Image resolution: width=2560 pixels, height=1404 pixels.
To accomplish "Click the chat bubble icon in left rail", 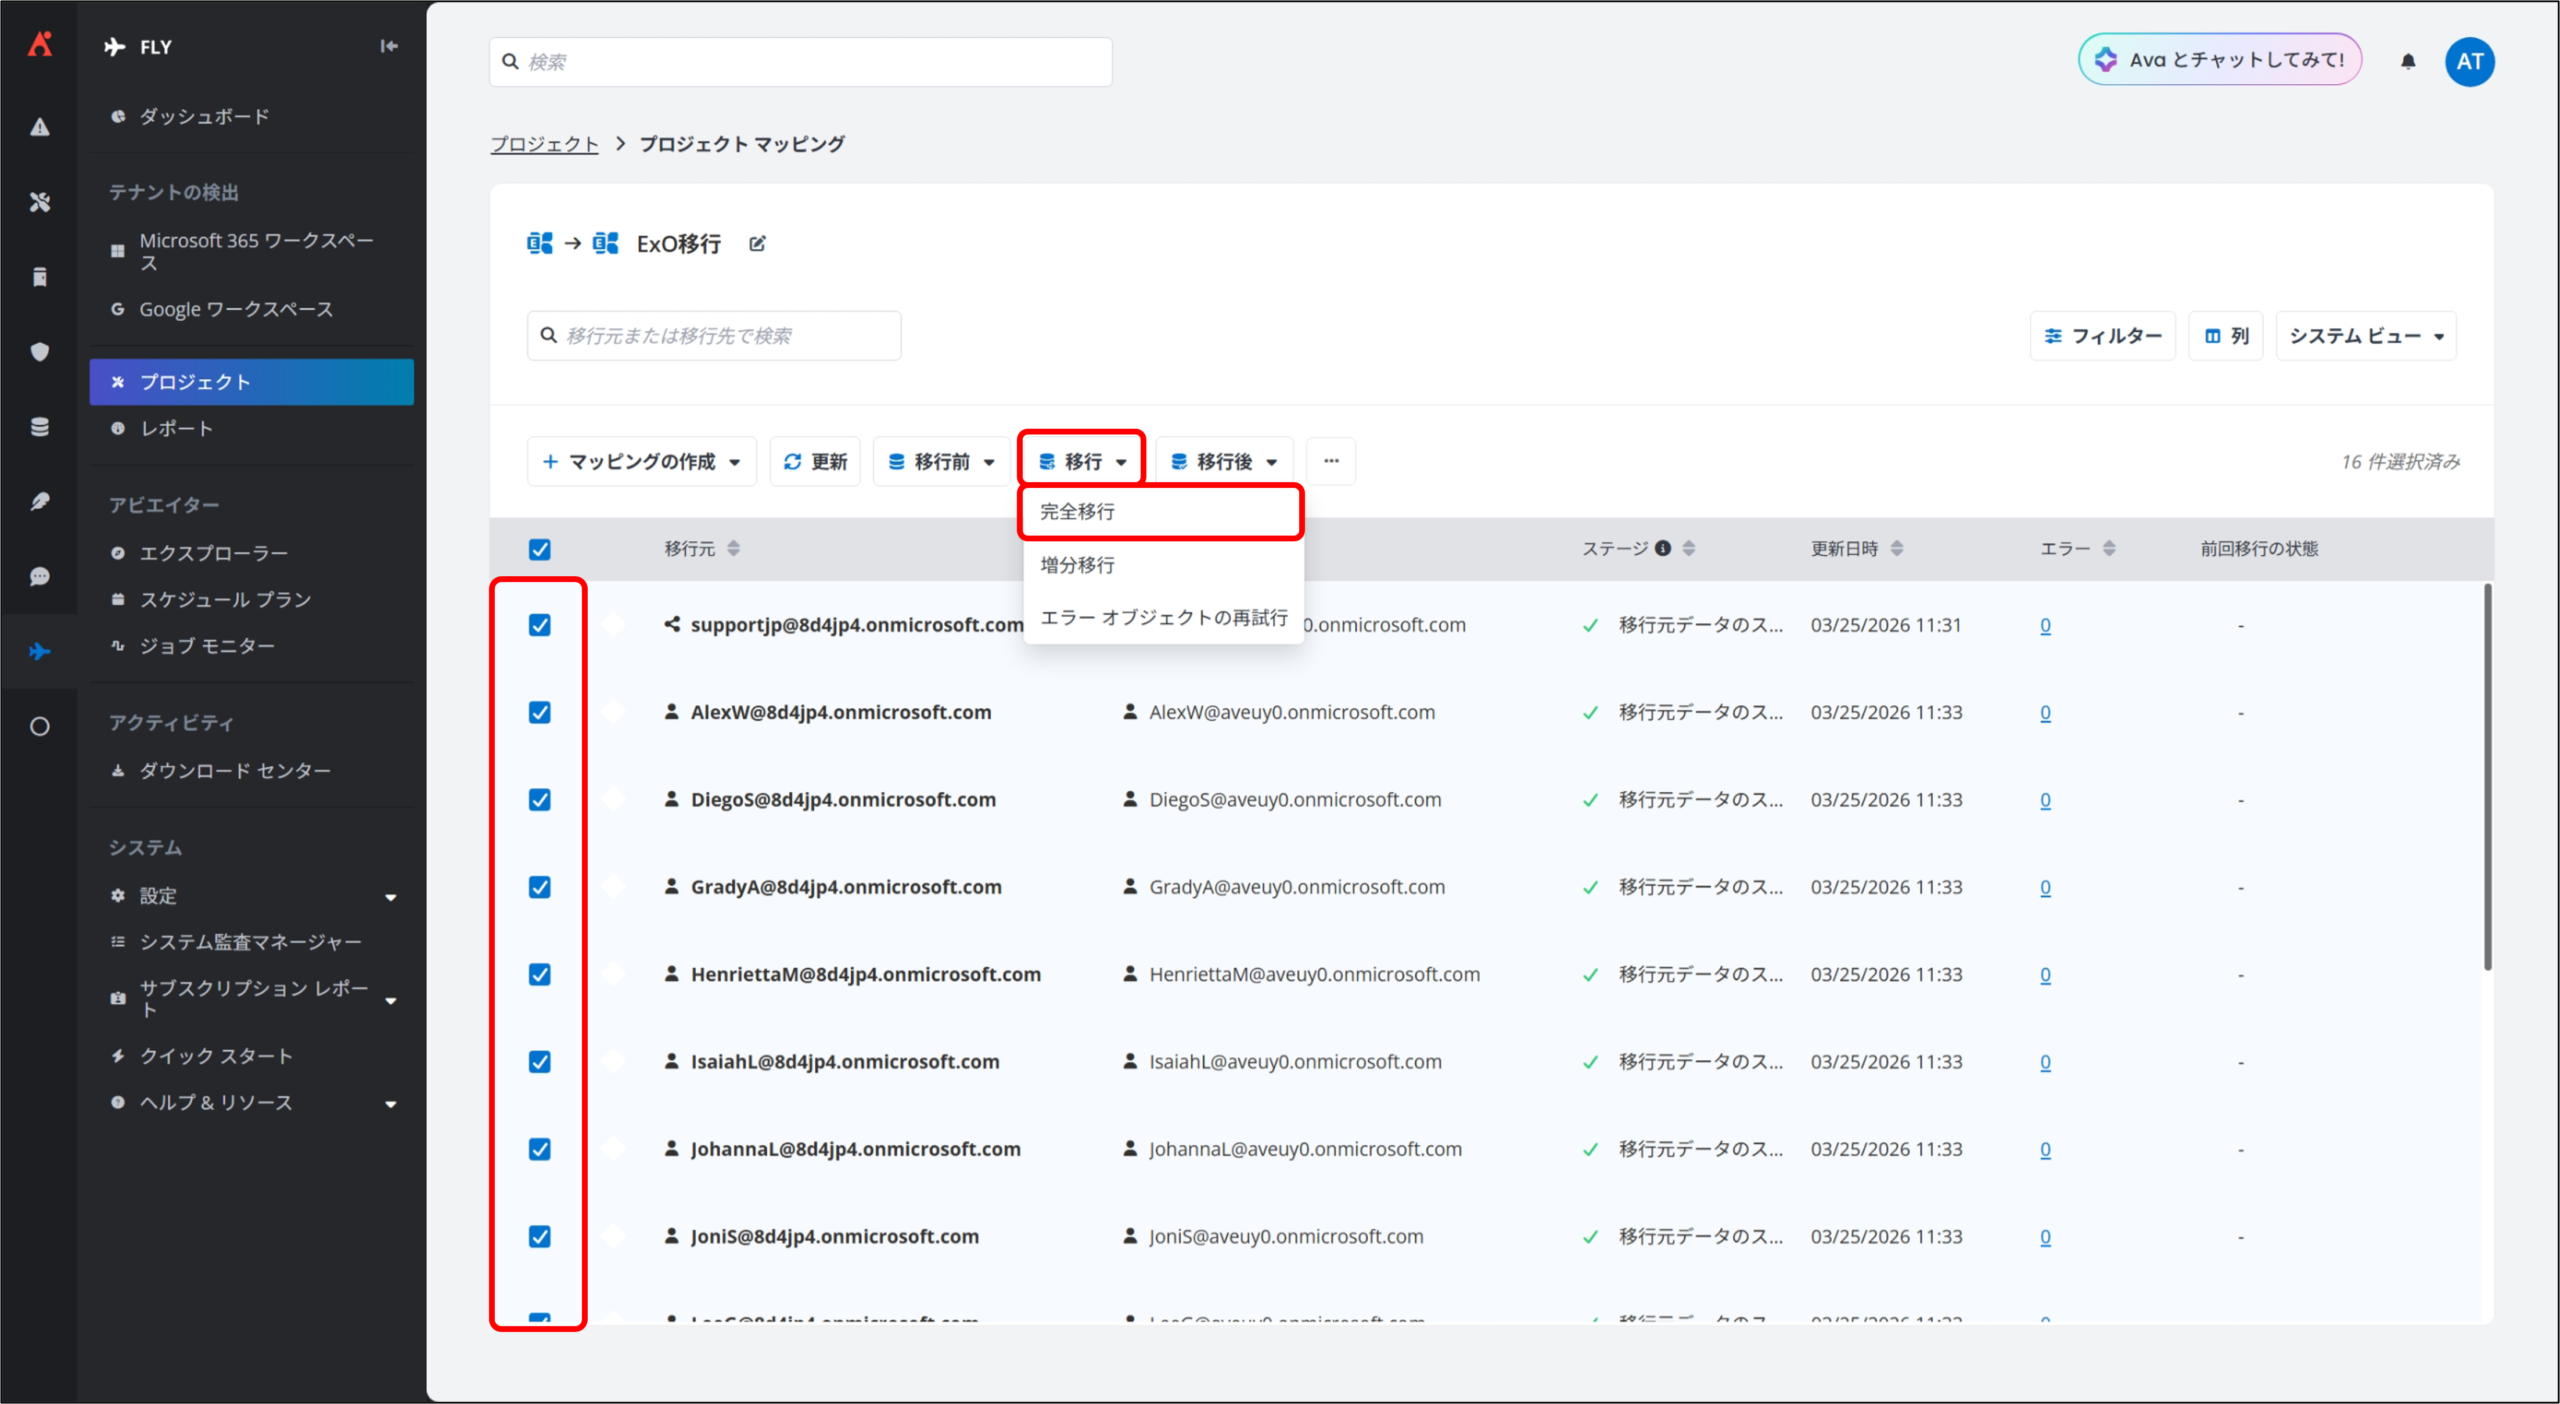I will (39, 577).
